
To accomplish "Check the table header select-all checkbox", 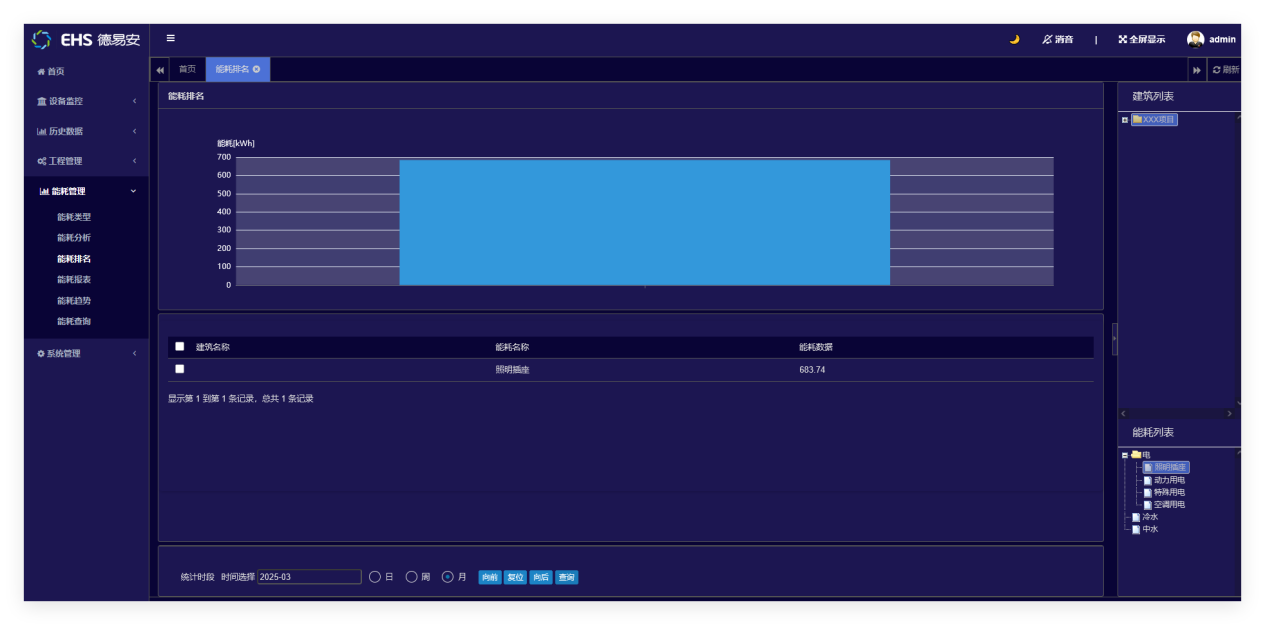I will pyautogui.click(x=180, y=346).
